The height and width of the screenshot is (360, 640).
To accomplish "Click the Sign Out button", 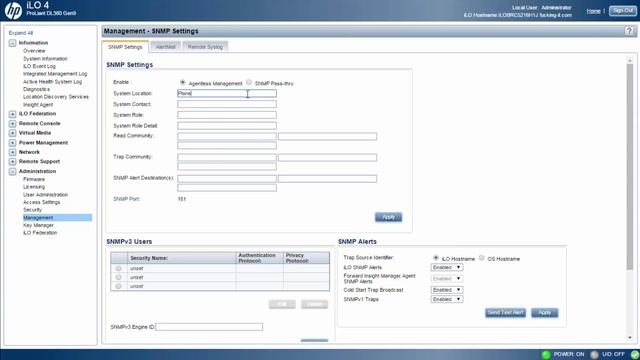I will (623, 11).
